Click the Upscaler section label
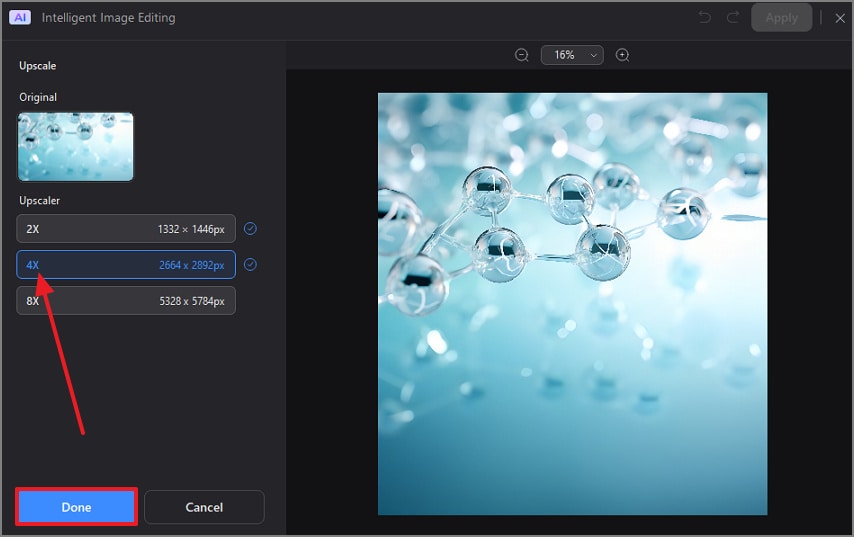The height and width of the screenshot is (537, 854). (x=39, y=200)
